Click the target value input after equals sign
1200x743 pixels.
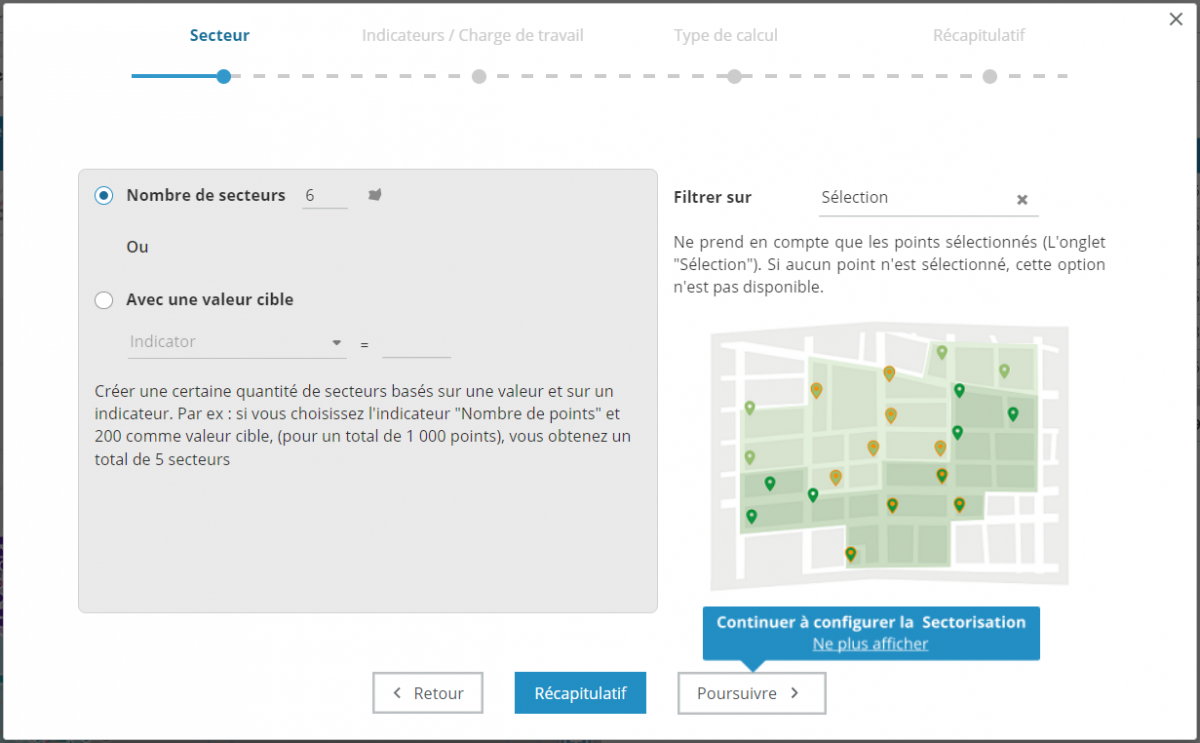point(416,343)
